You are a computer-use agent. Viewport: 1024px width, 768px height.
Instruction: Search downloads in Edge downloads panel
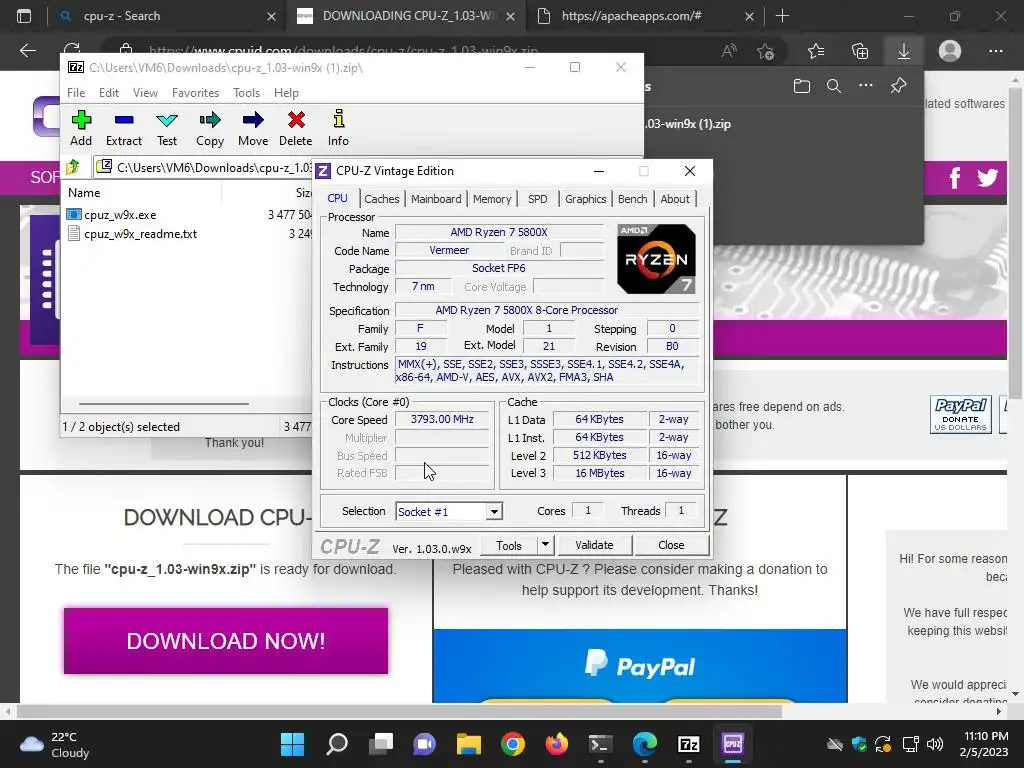[x=834, y=86]
